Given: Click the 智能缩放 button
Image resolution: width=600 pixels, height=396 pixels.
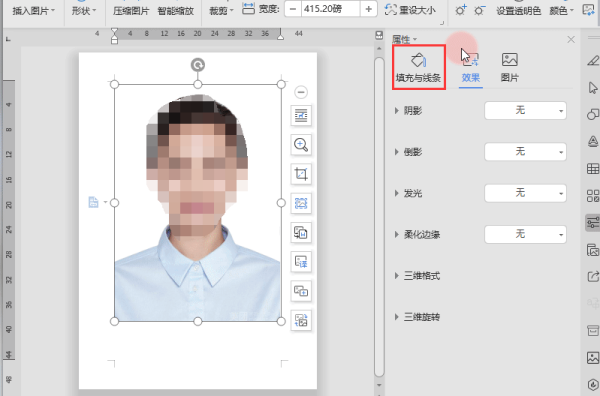Looking at the screenshot, I should [176, 11].
